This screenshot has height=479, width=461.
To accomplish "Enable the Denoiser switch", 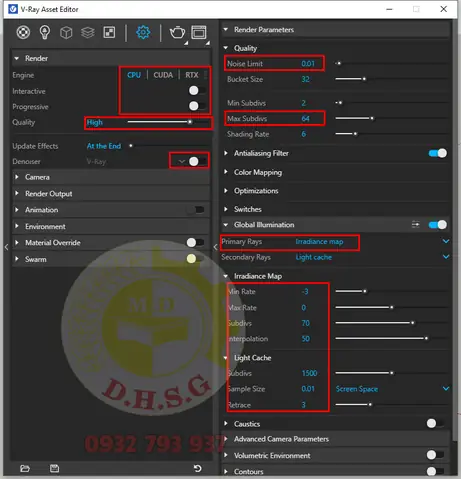I will (x=197, y=161).
